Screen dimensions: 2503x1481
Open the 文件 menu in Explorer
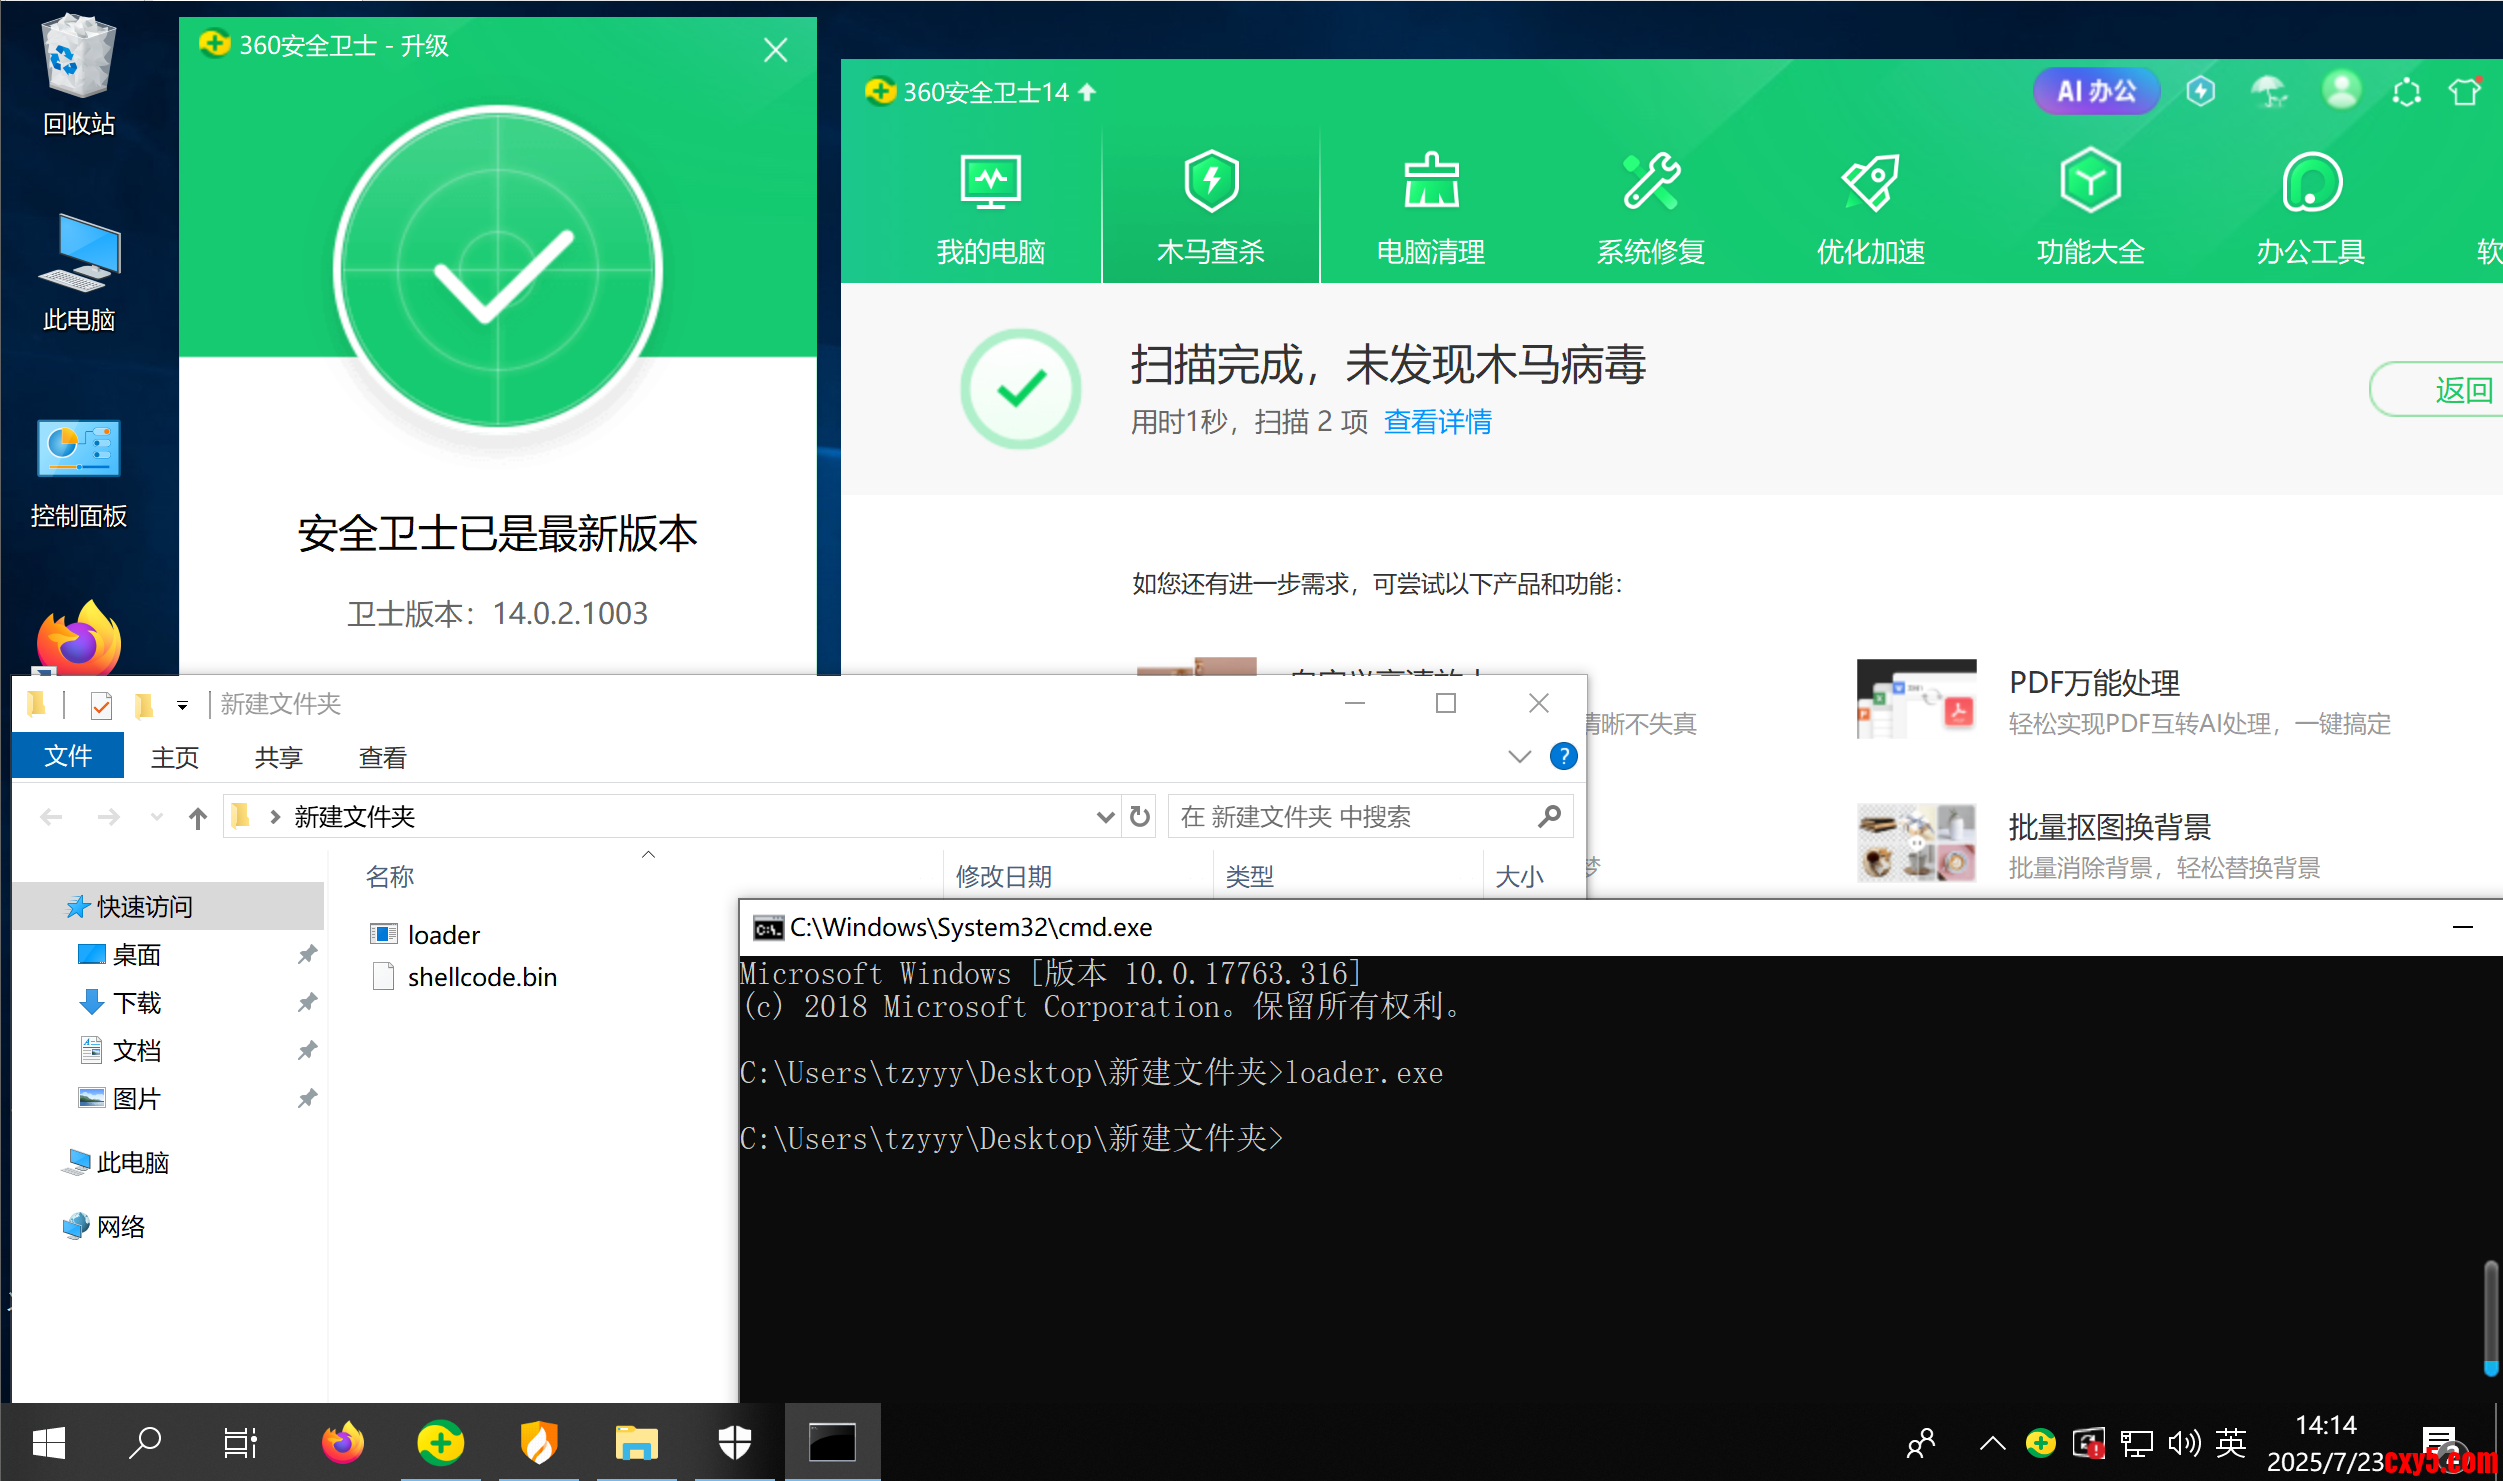(68, 756)
